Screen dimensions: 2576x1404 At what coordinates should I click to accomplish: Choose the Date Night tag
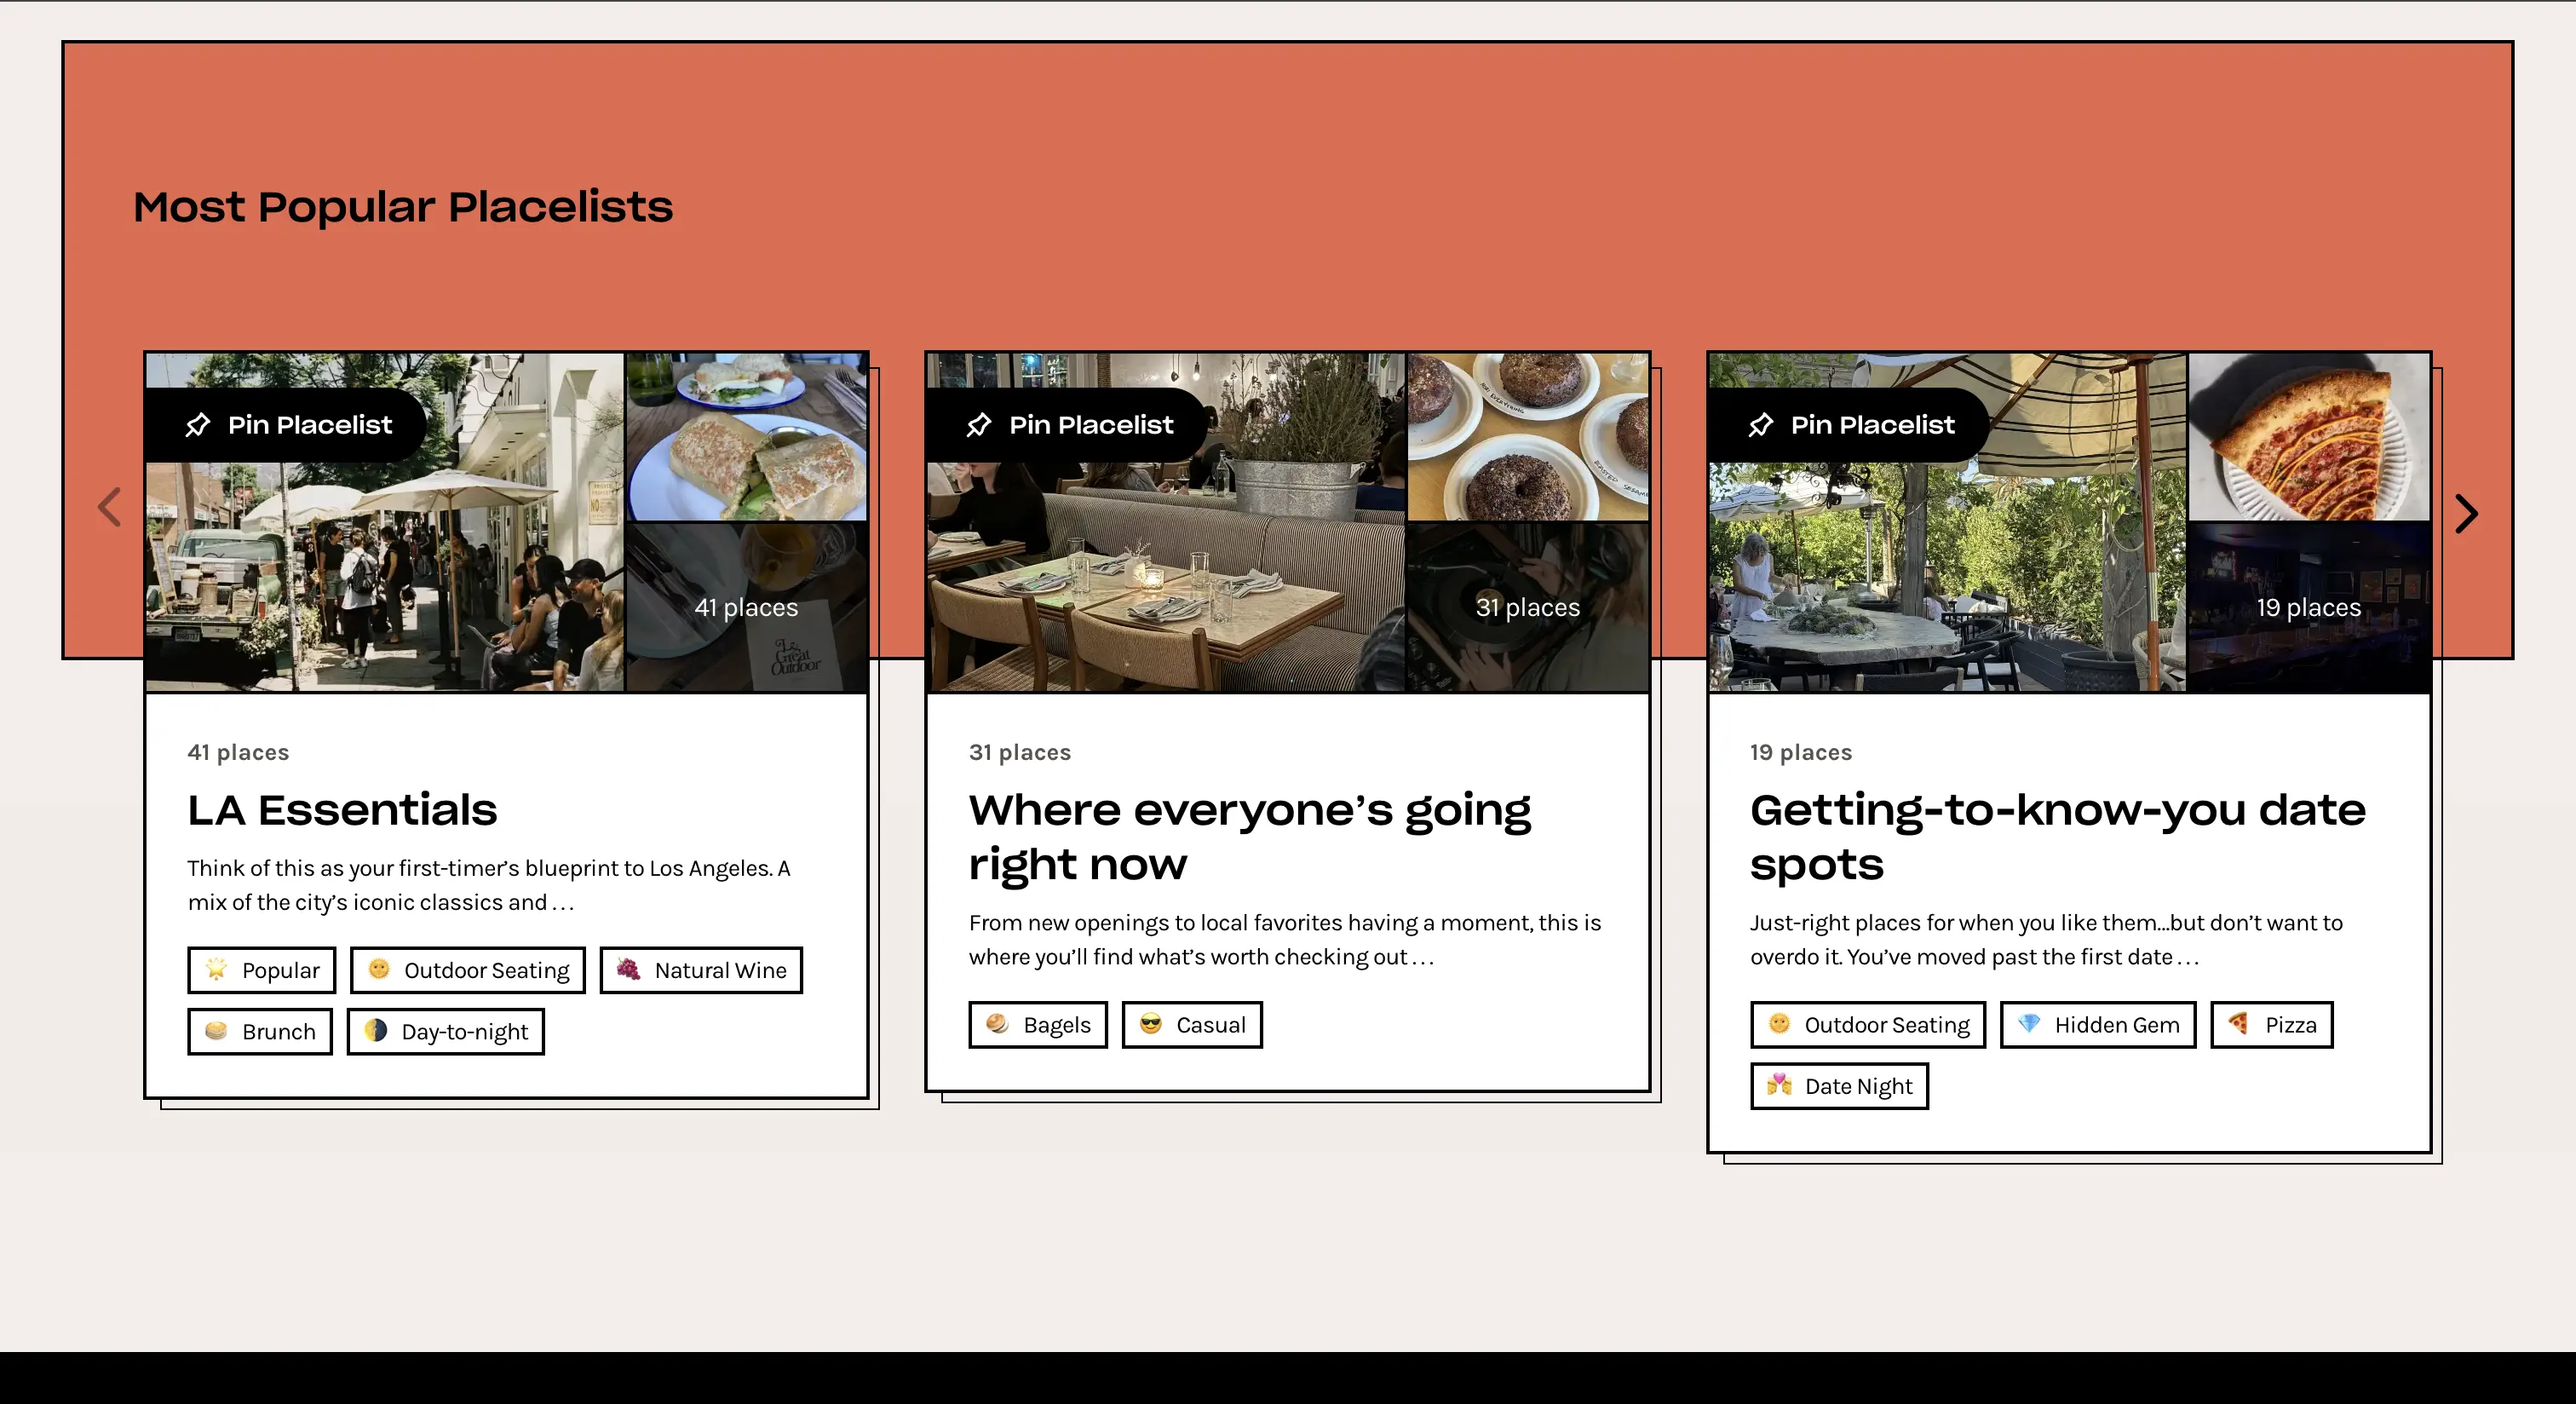[x=1839, y=1086]
